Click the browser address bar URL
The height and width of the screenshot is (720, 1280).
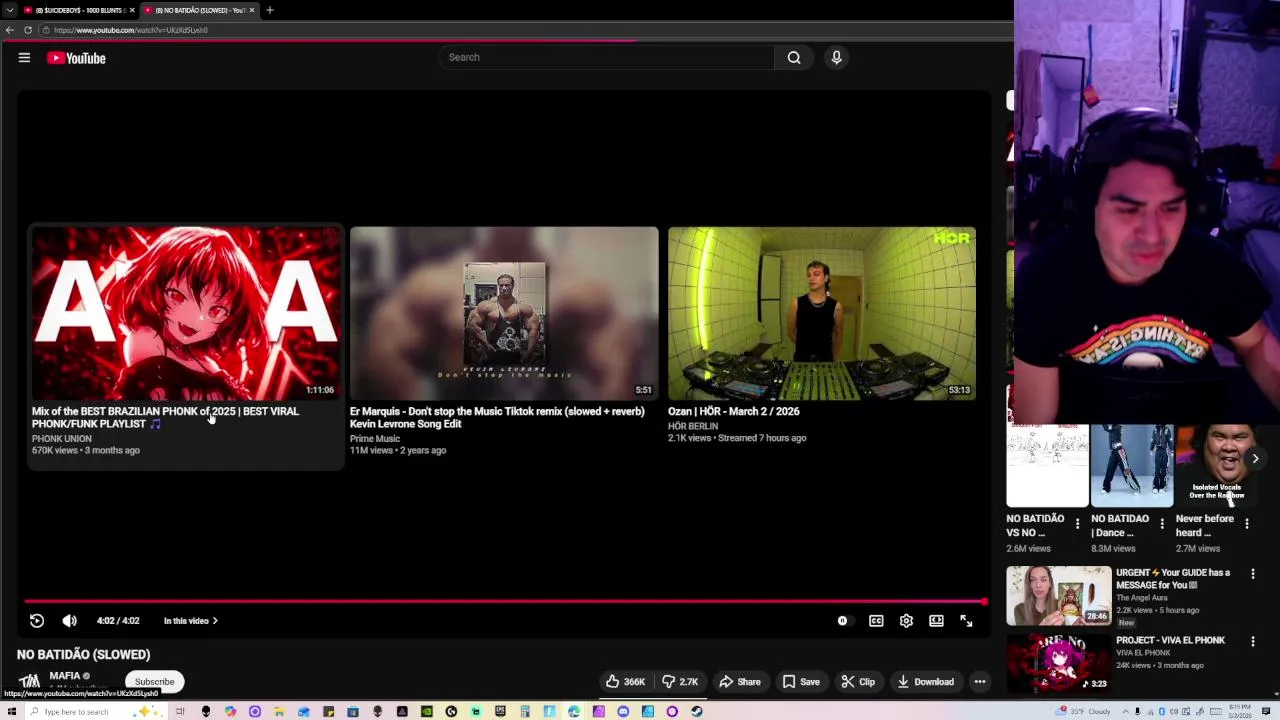pyautogui.click(x=131, y=30)
